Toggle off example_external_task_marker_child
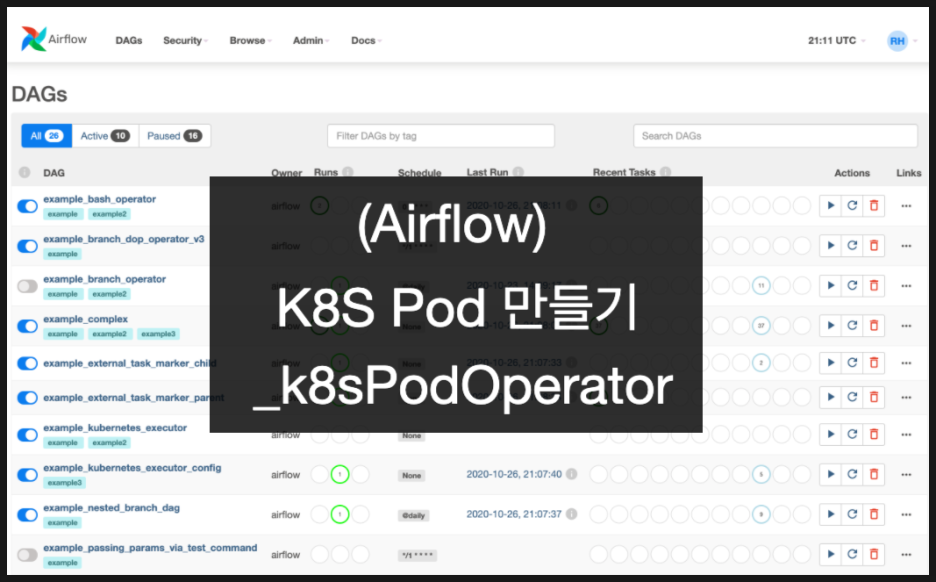This screenshot has height=582, width=936. [x=27, y=363]
